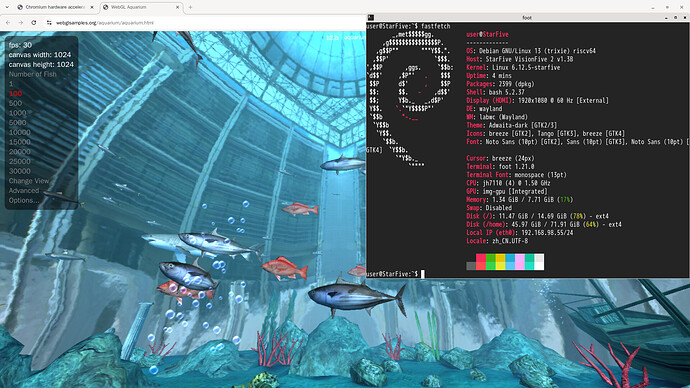The height and width of the screenshot is (388, 690).
Task: Switch to Chromium hardware acceleration tab
Action: [x=55, y=7]
